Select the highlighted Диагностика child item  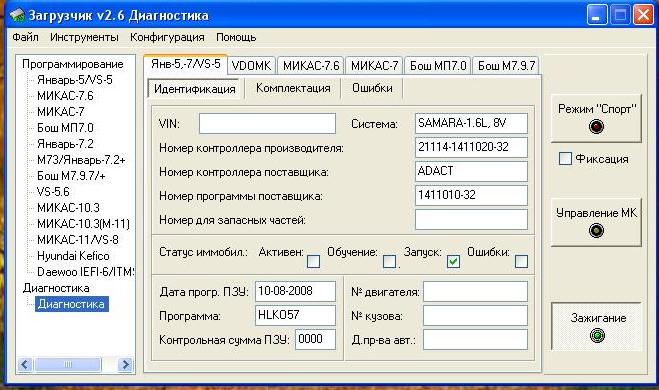[71, 304]
